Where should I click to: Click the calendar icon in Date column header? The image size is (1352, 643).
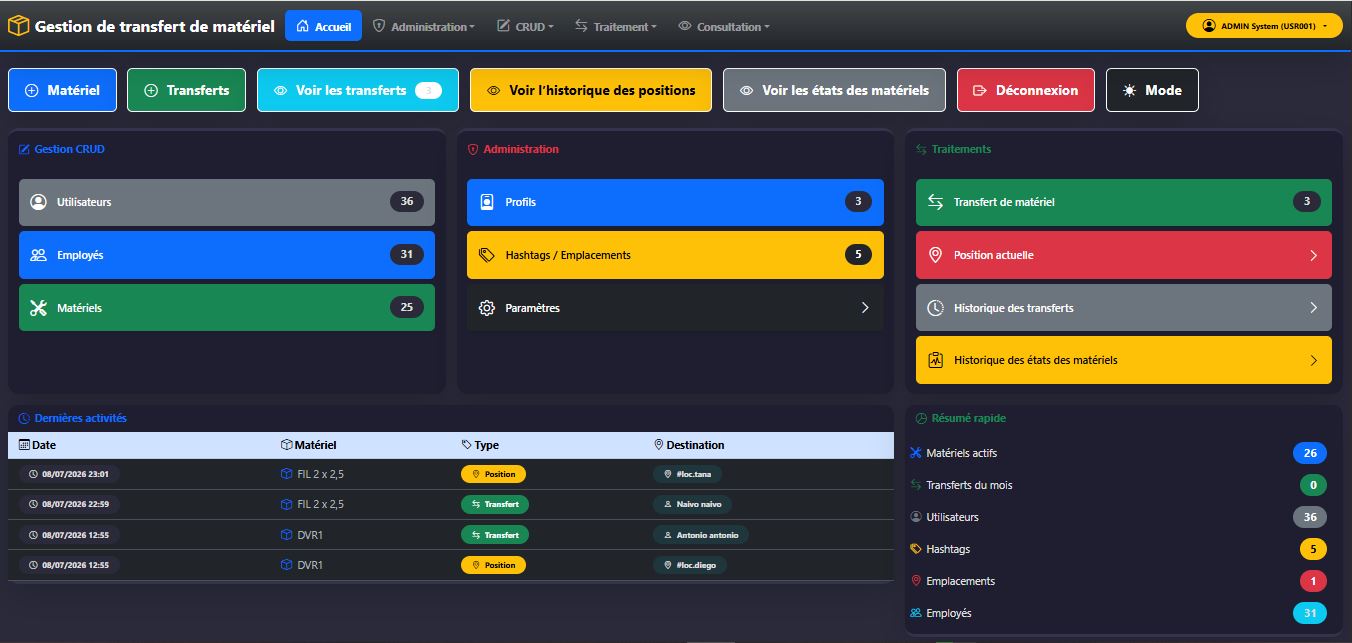tap(24, 445)
